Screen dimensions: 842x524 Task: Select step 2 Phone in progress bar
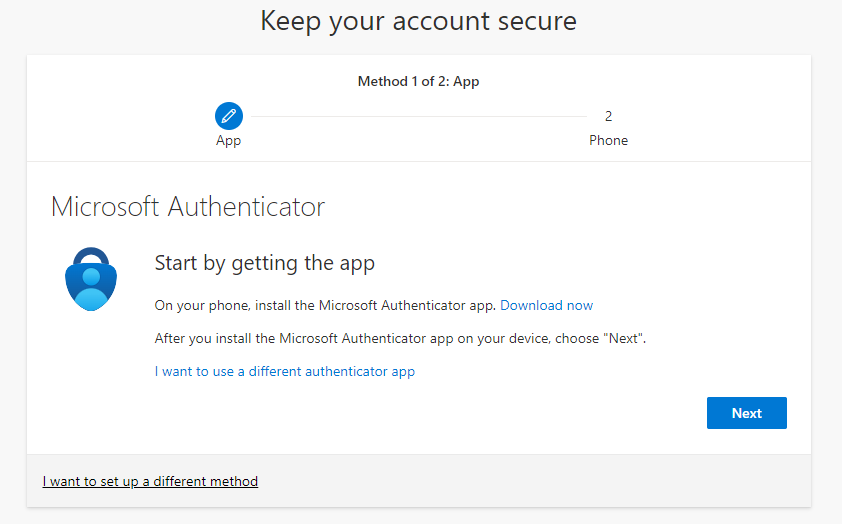coord(608,128)
